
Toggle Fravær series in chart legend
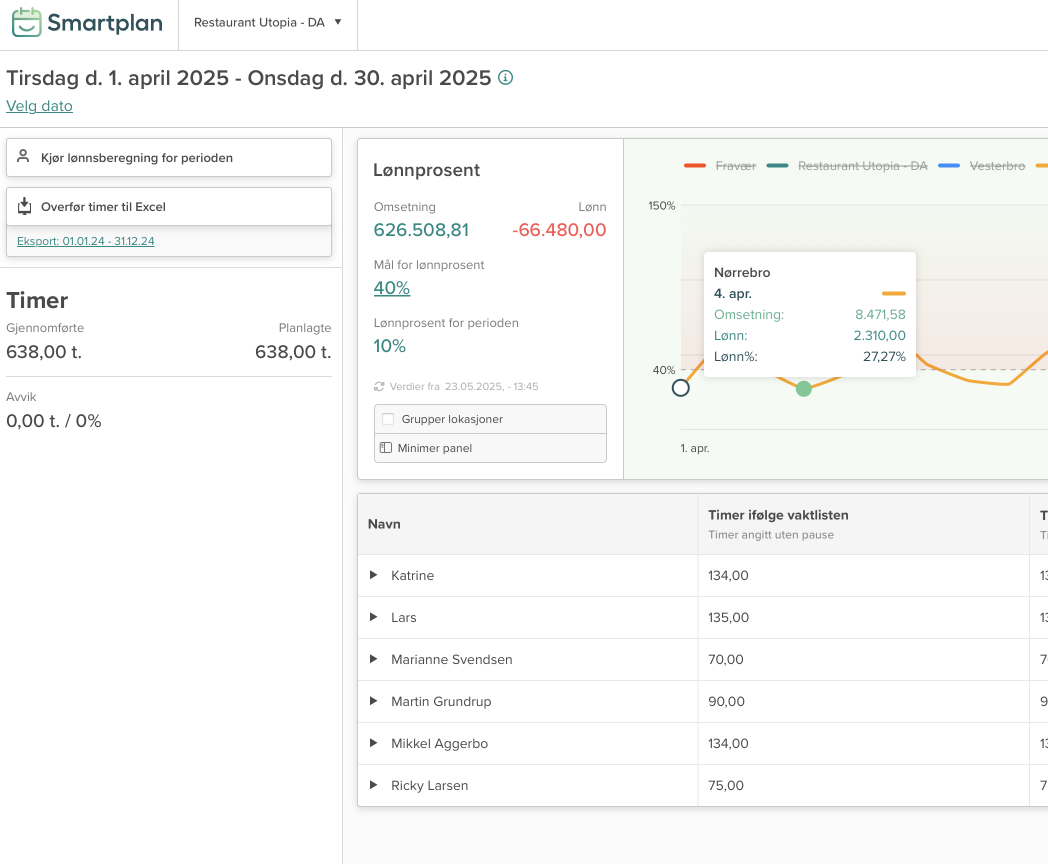tap(720, 166)
